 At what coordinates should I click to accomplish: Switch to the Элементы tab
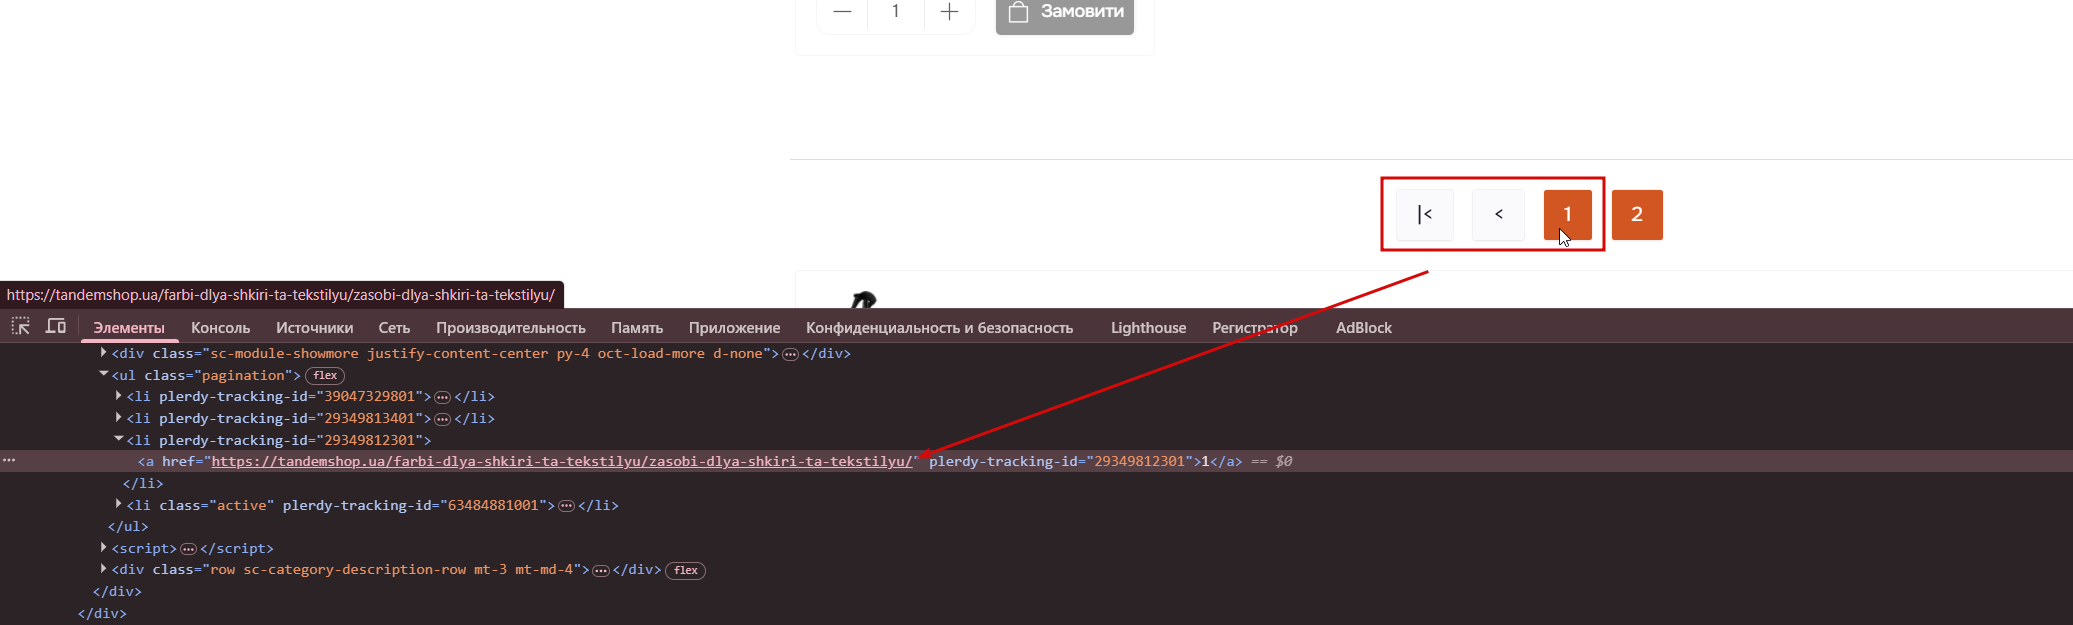[x=129, y=328]
